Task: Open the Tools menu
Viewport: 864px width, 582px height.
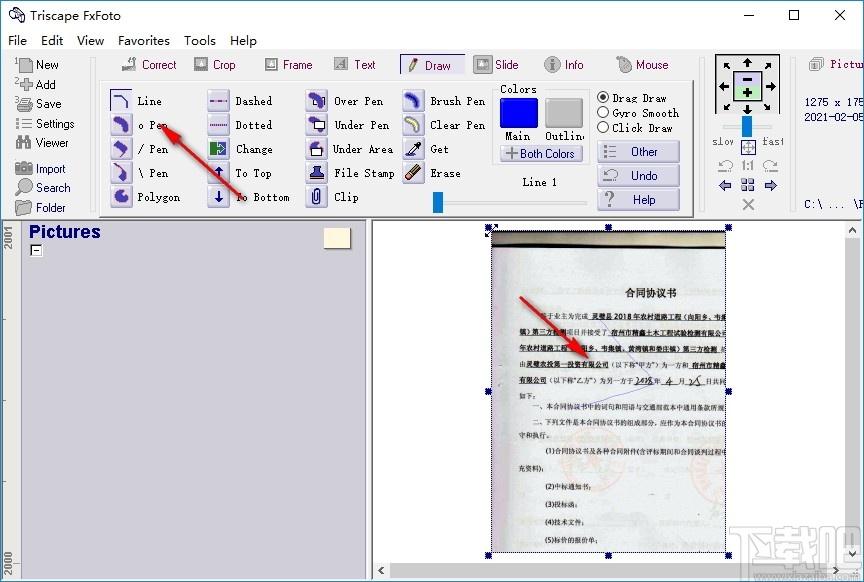Action: click(199, 41)
